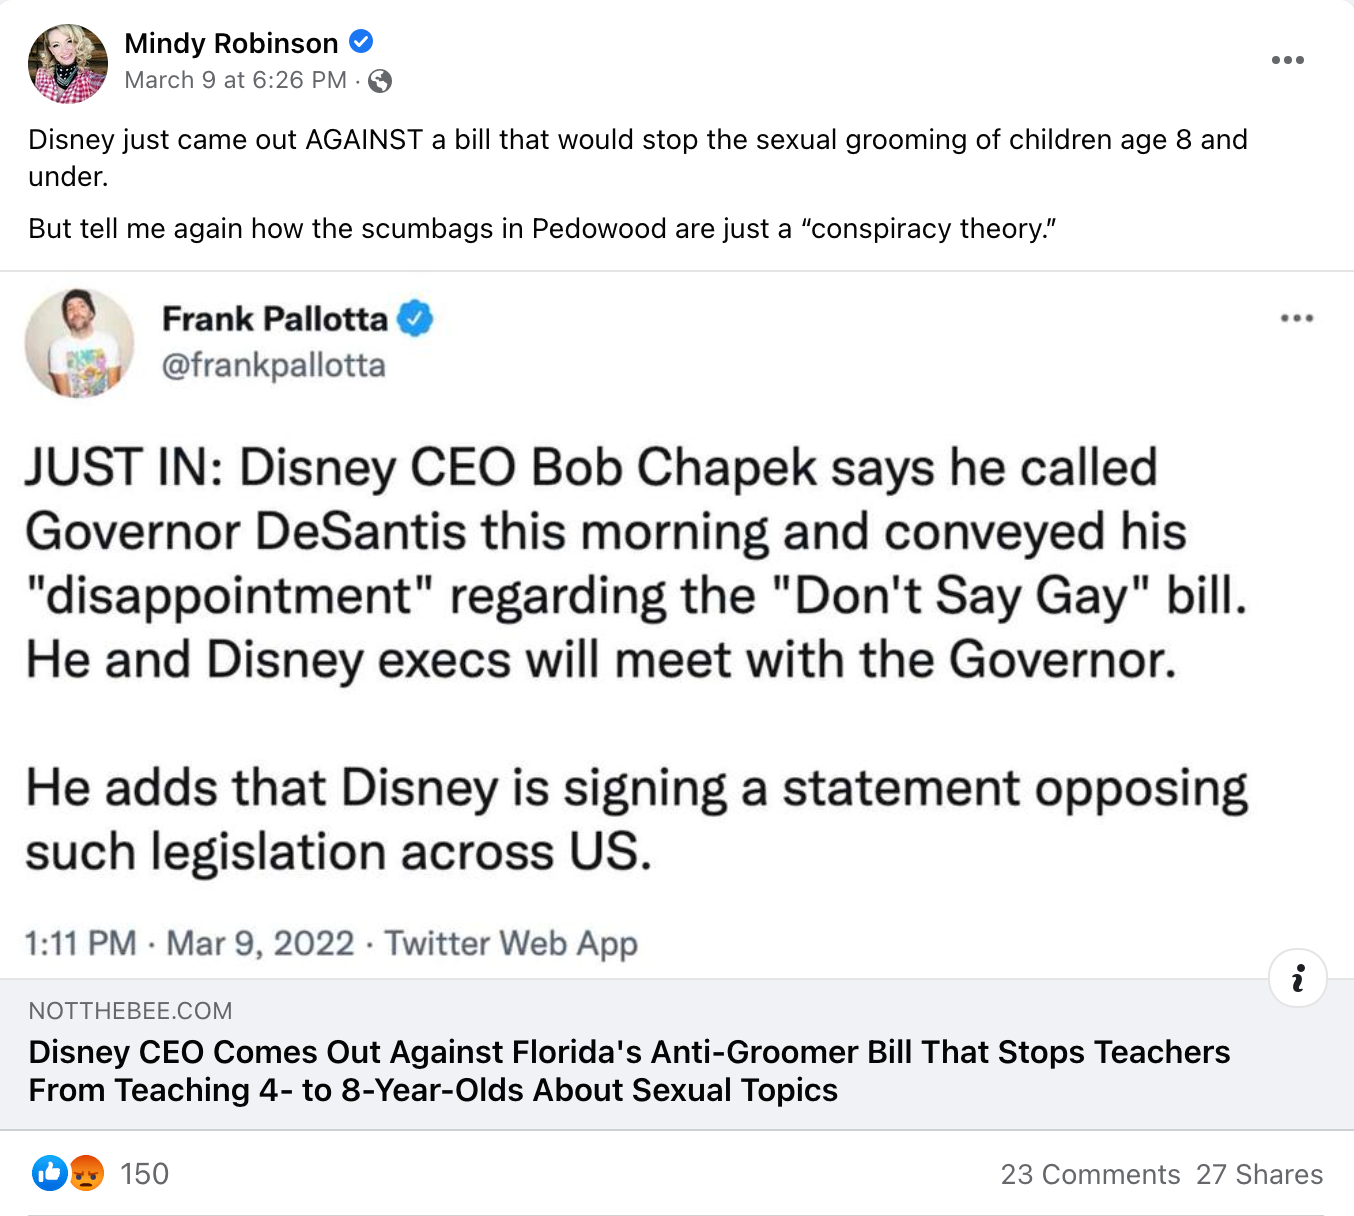Click the NOTTHEBEE.COM source label
The image size is (1354, 1216).
(130, 1011)
